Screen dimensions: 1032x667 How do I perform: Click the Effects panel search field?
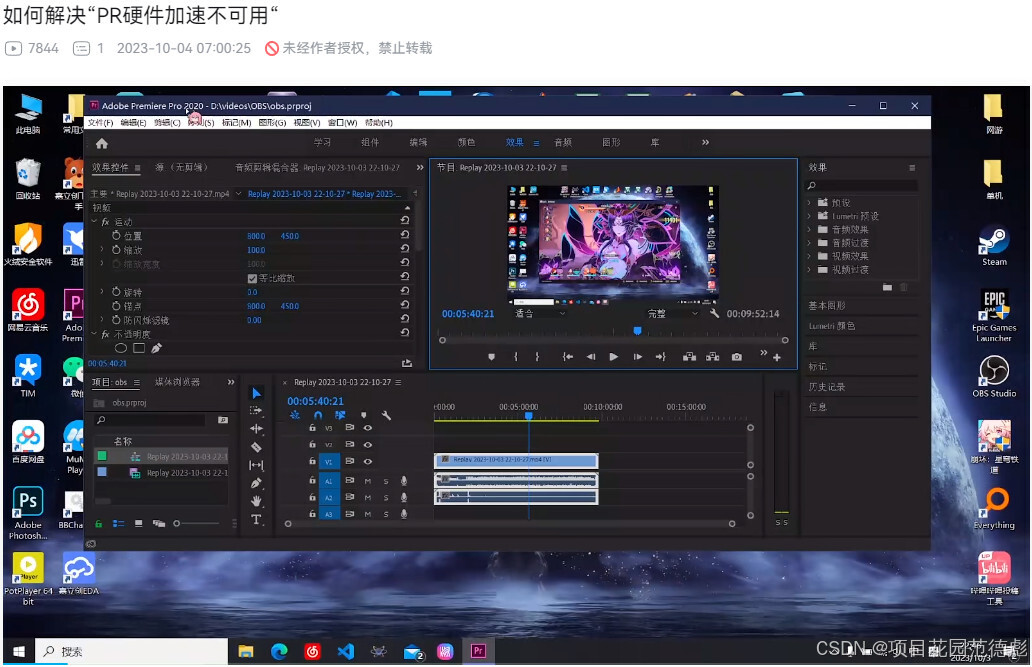click(x=863, y=186)
